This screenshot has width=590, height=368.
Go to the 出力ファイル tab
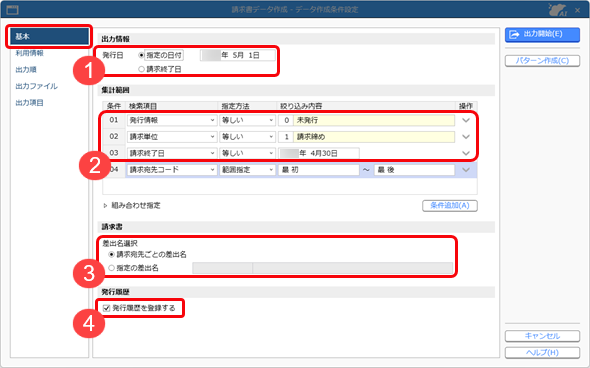pyautogui.click(x=36, y=86)
